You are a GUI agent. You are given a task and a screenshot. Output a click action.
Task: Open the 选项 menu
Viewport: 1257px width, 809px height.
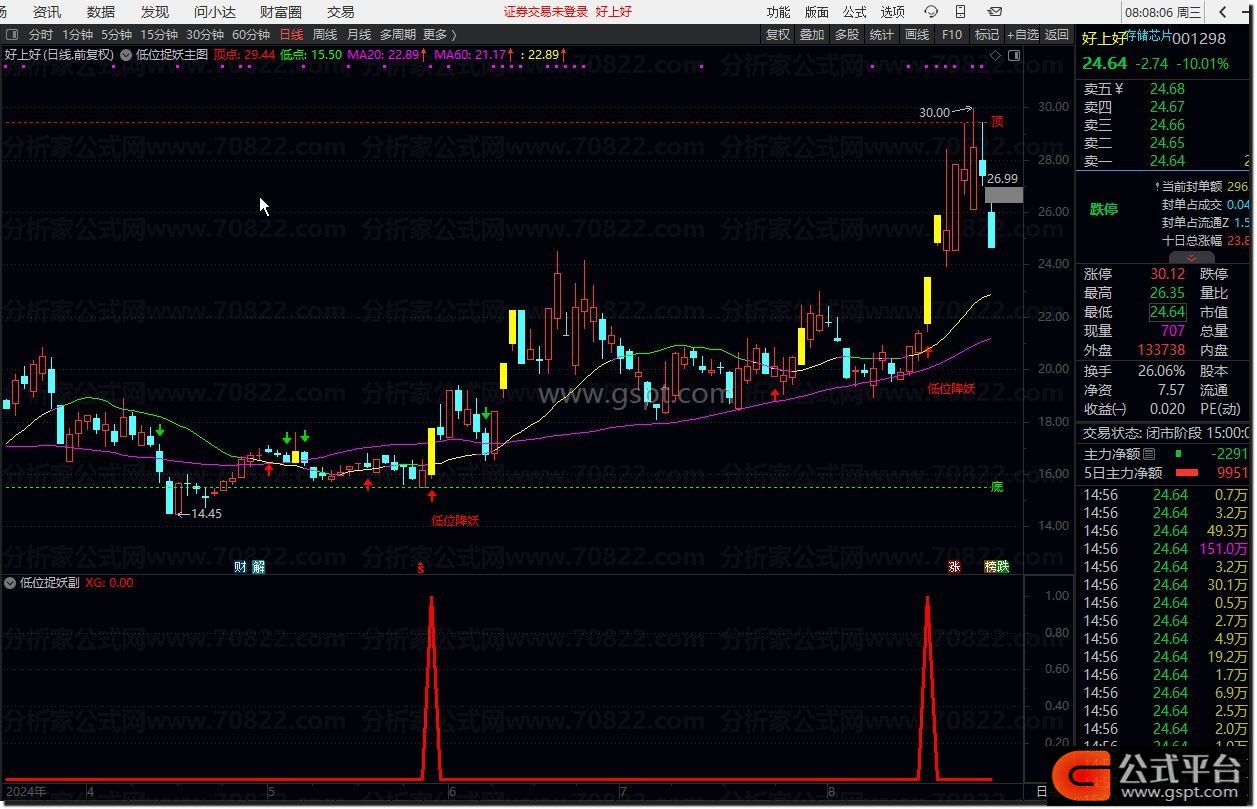click(x=892, y=12)
